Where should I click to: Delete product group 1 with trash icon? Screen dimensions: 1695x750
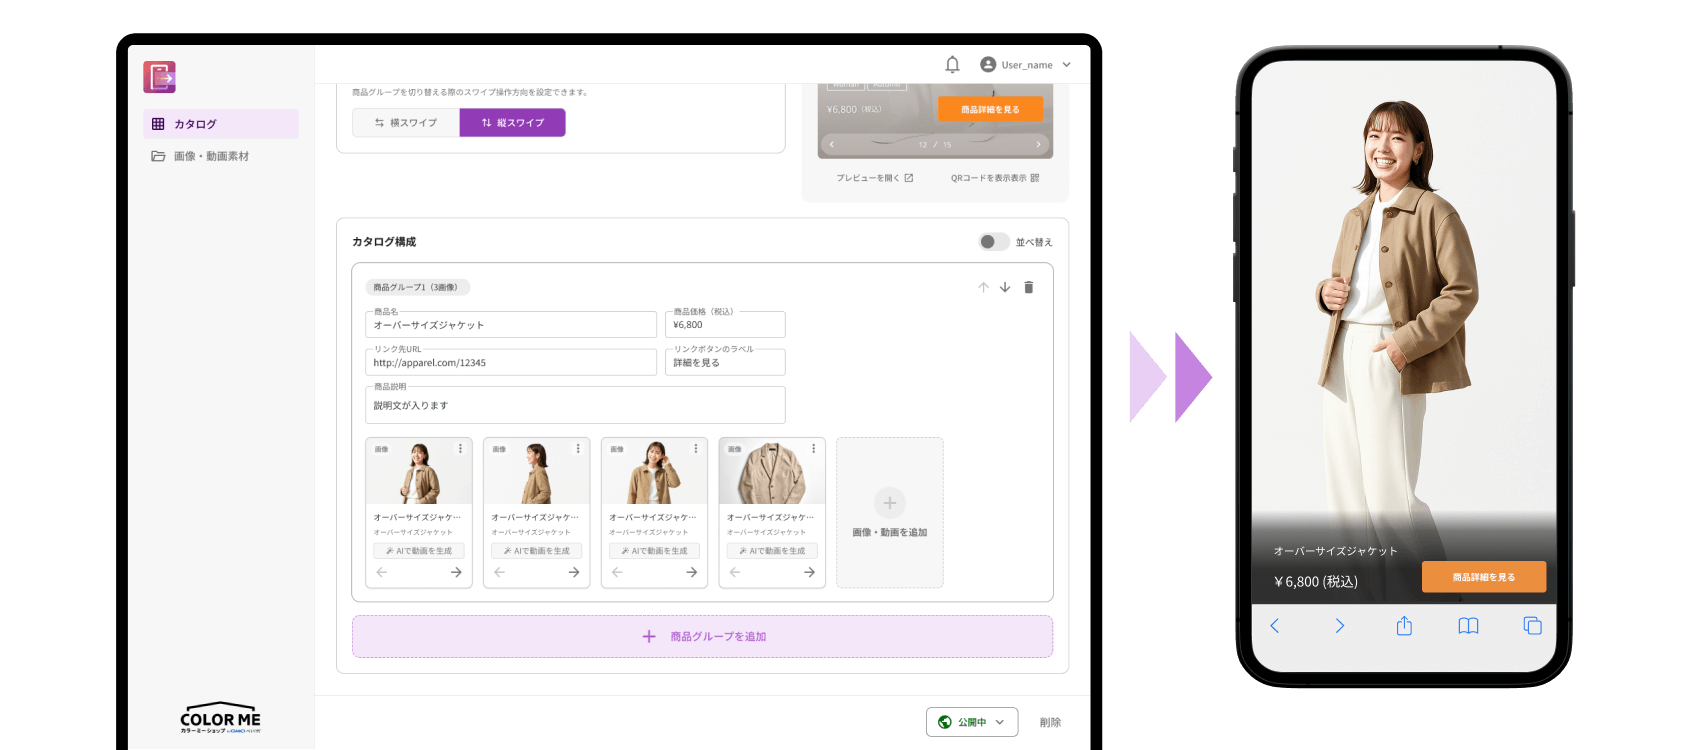[x=1028, y=288]
